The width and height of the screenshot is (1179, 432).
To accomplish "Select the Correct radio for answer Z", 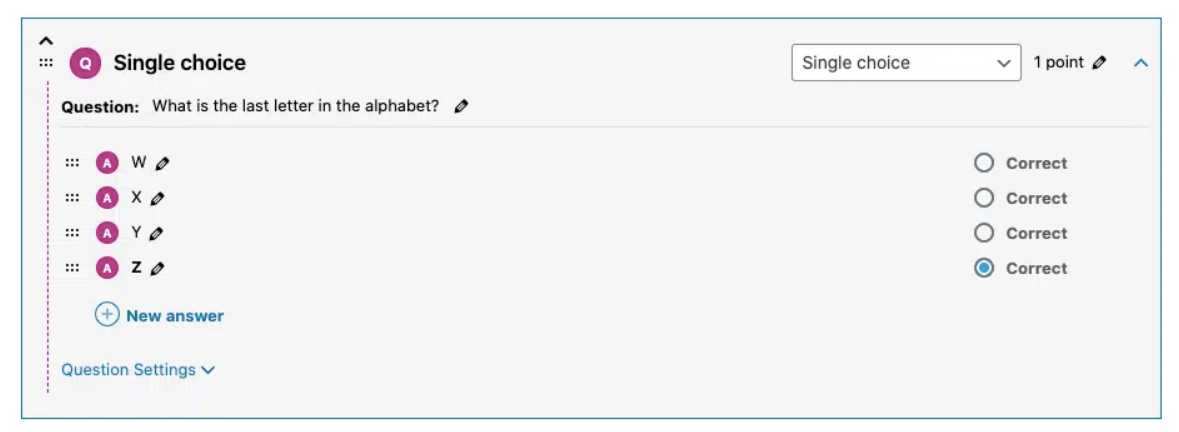I will point(984,268).
